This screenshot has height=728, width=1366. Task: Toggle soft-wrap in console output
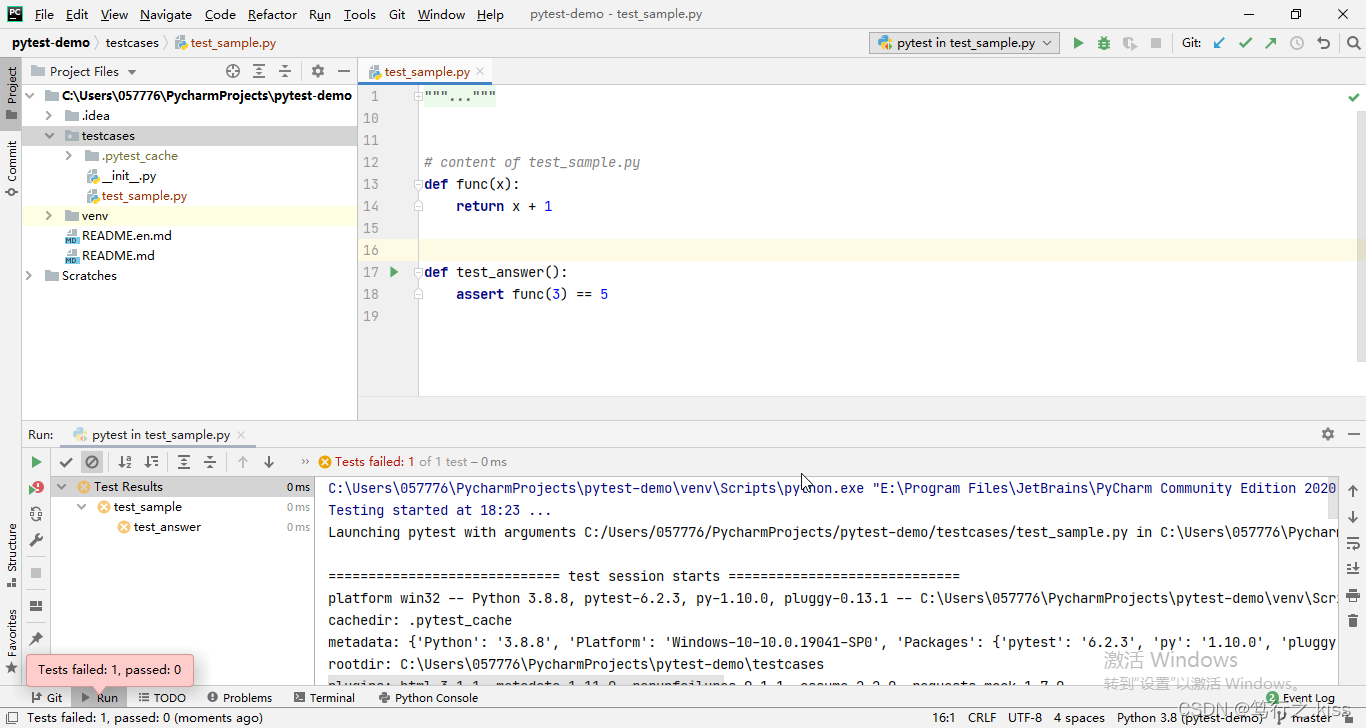(x=1353, y=543)
